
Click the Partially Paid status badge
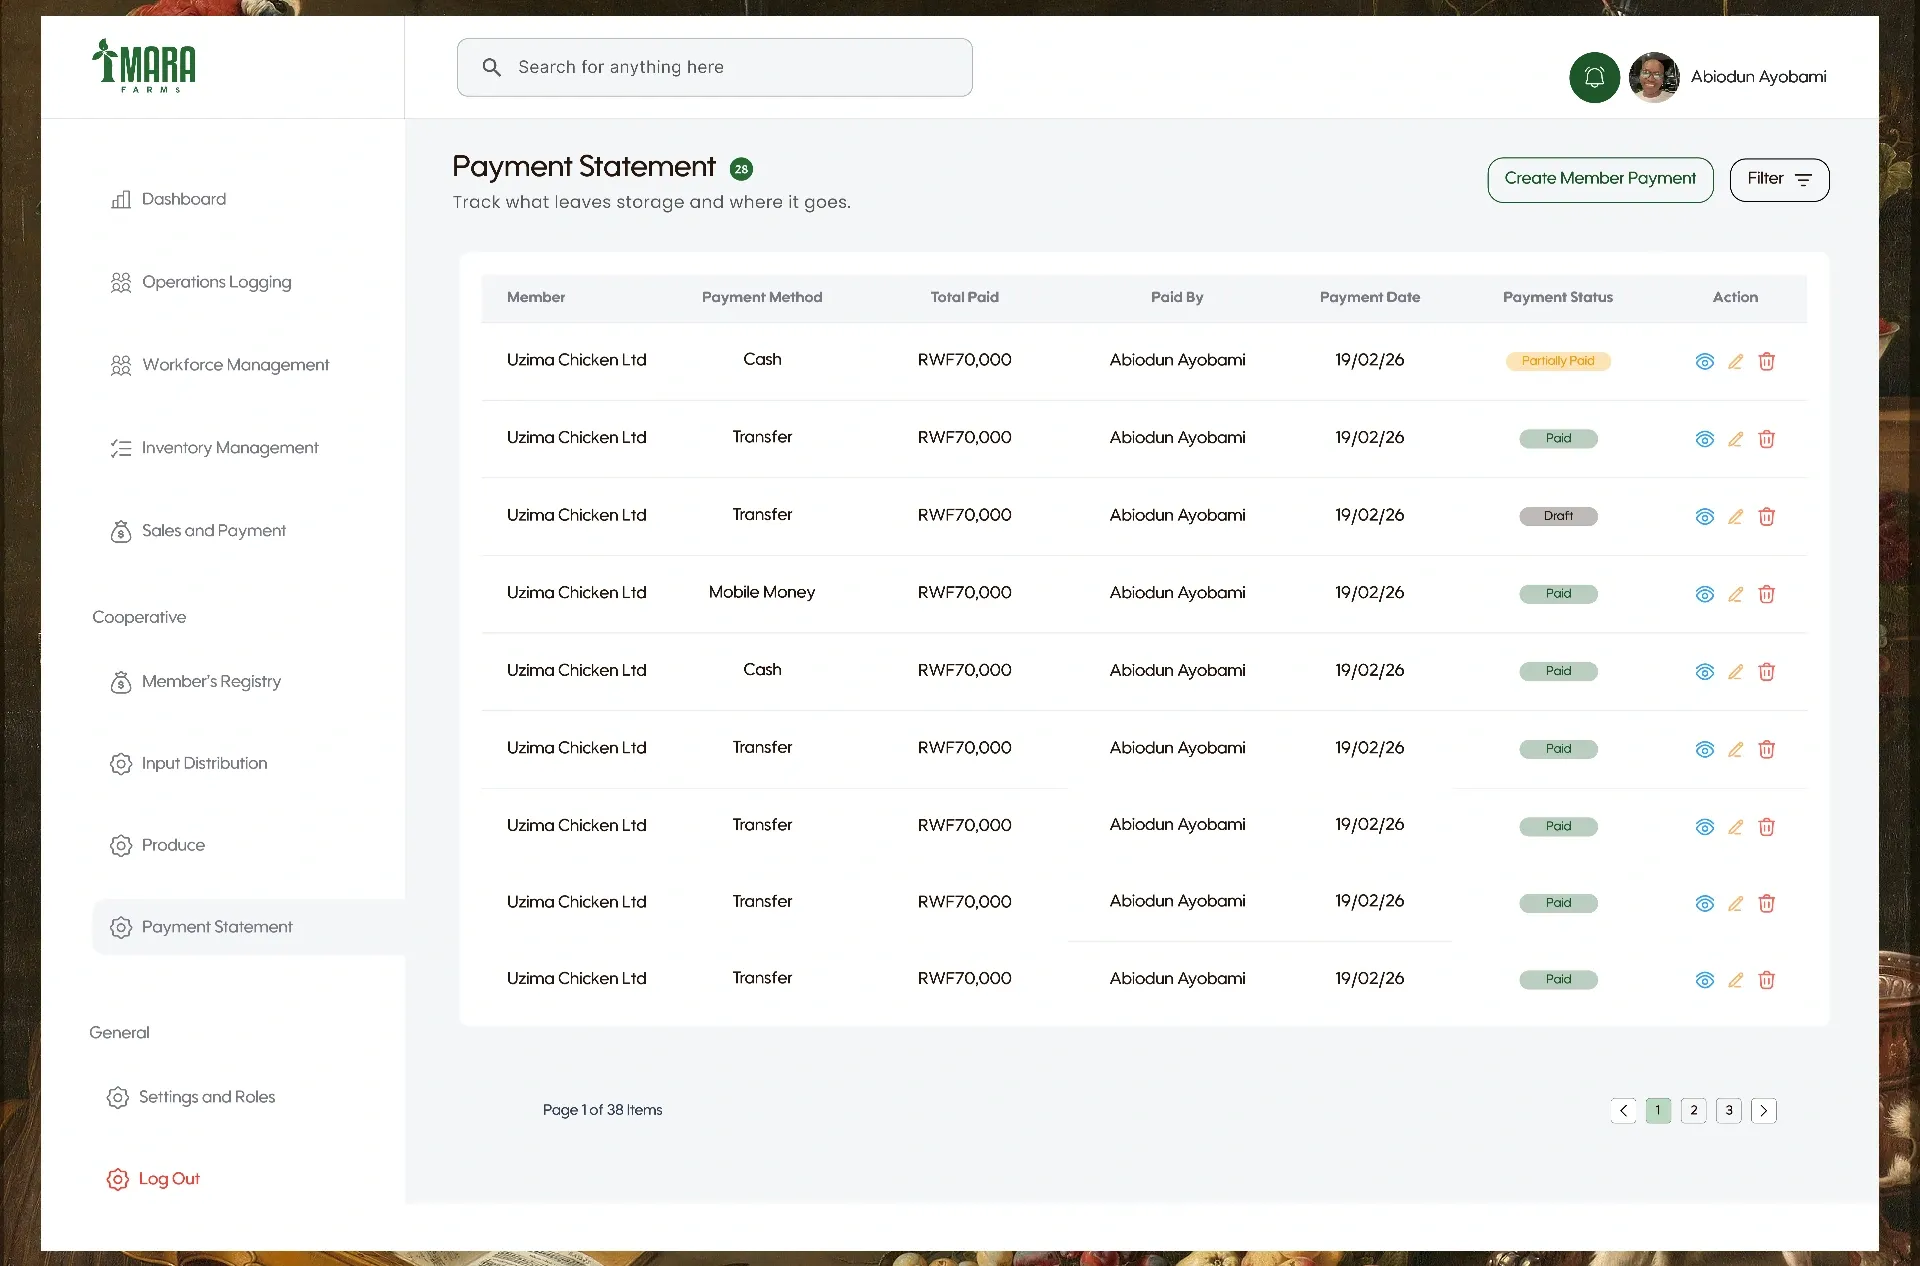tap(1558, 361)
